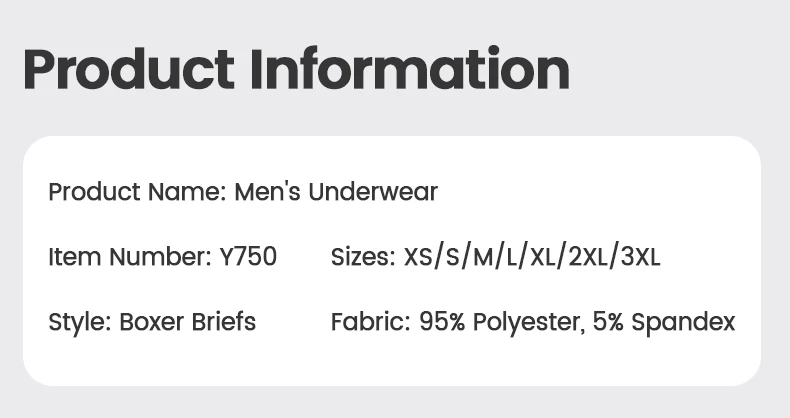Select the Y750 item number value

click(248, 256)
